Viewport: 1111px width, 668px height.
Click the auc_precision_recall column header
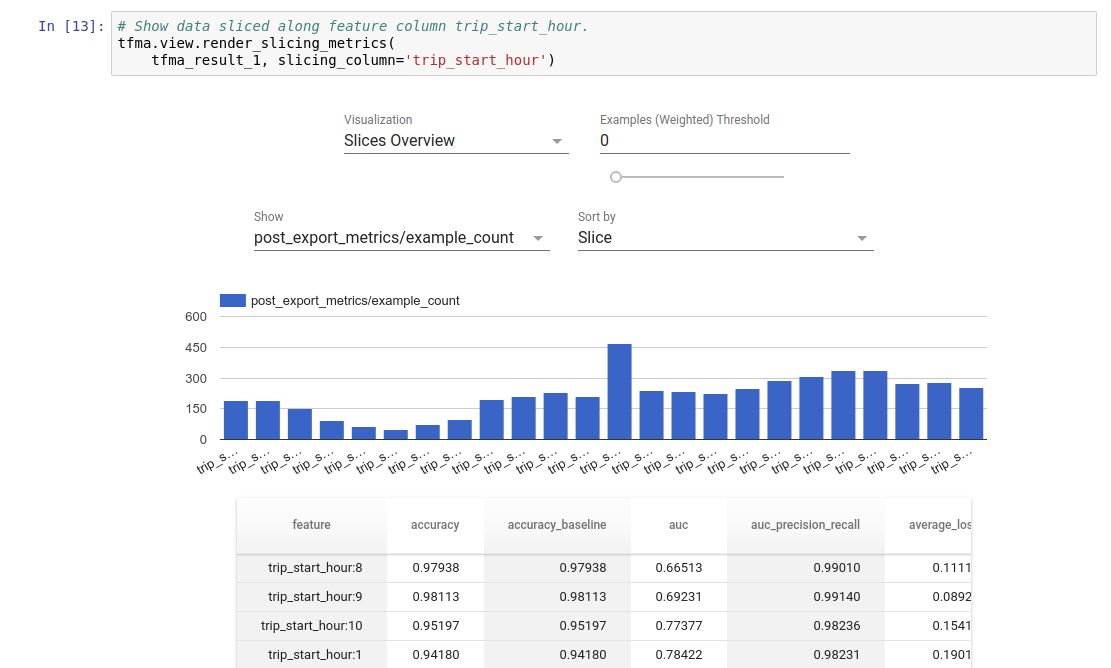point(805,524)
